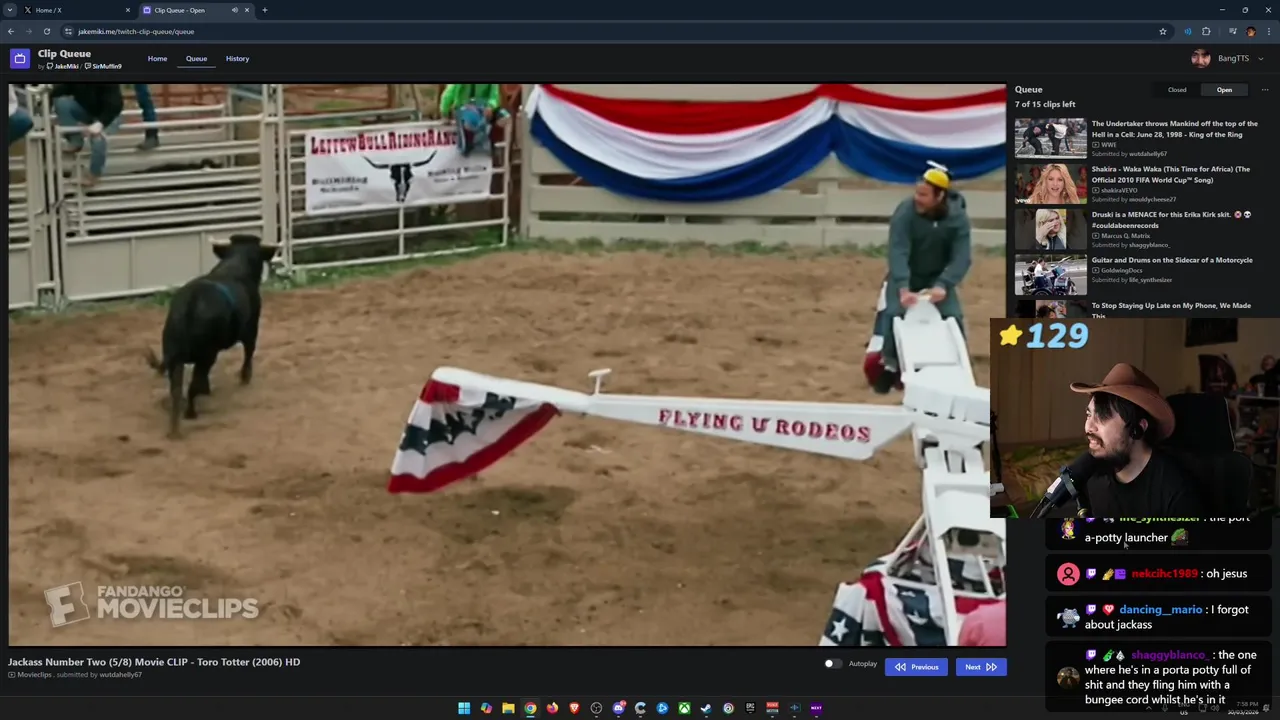Open the Chrome three-dot menu
This screenshot has width=1280, height=720.
click(x=1268, y=31)
